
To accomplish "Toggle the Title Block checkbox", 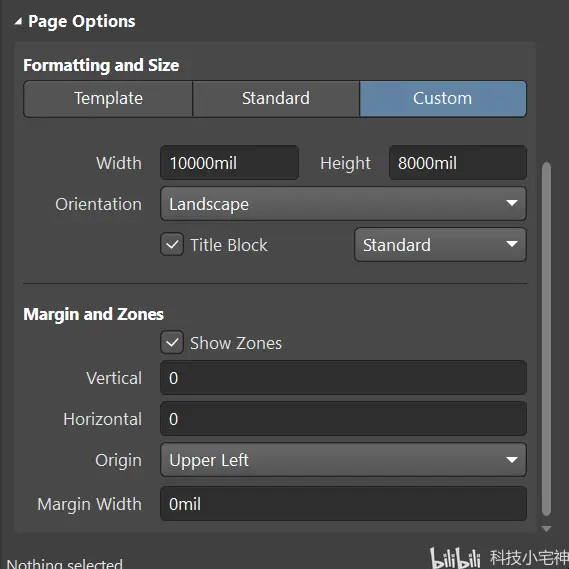I will [x=172, y=244].
